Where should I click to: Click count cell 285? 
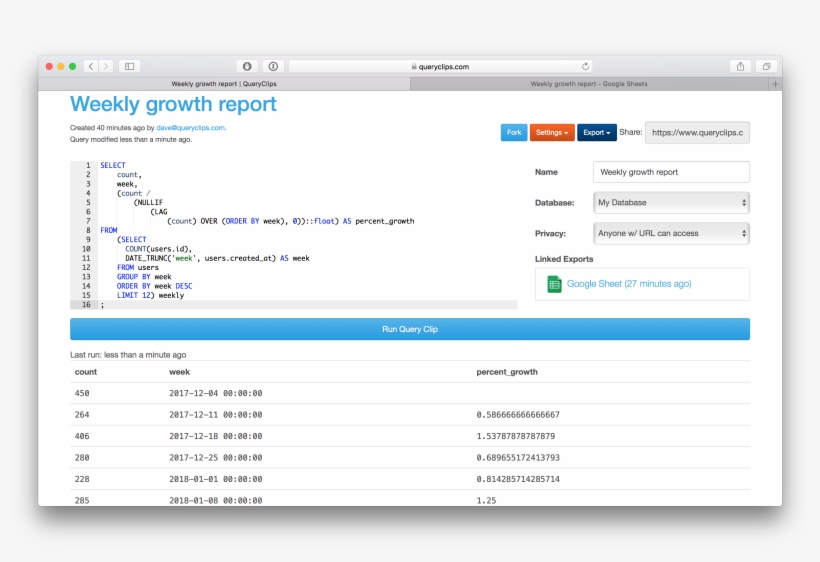coord(82,500)
